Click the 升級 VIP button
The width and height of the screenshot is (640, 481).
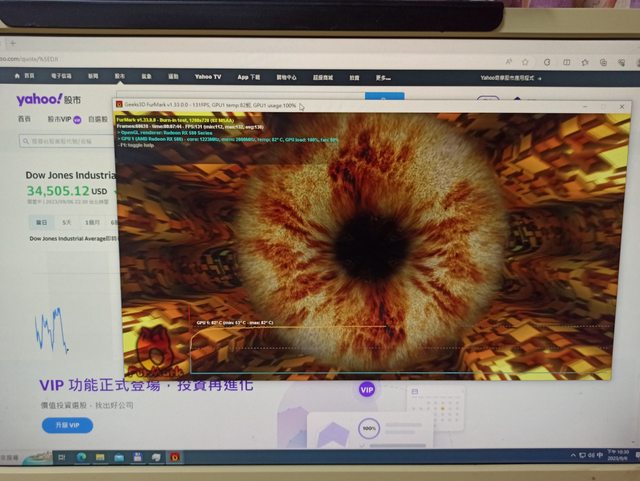68,425
